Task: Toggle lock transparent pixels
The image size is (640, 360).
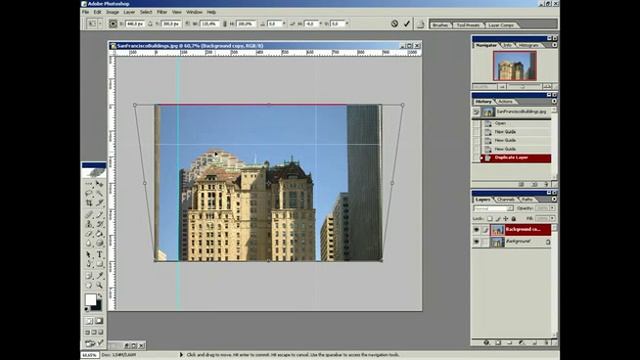Action: coord(490,219)
